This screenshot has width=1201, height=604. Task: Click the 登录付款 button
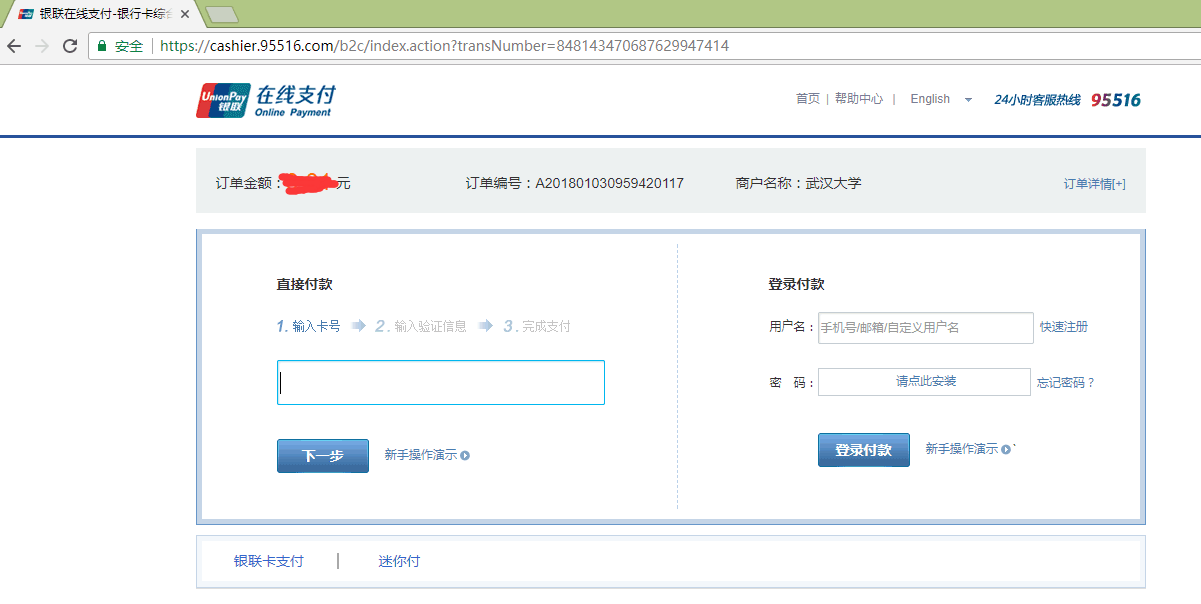[863, 450]
